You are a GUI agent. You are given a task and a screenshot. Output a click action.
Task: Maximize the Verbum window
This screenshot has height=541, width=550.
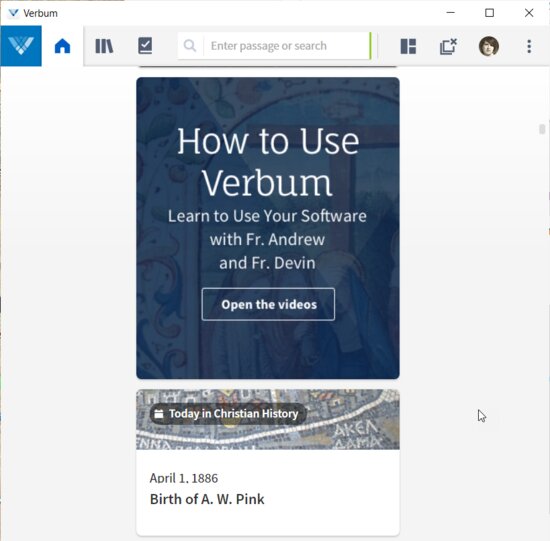coord(489,13)
